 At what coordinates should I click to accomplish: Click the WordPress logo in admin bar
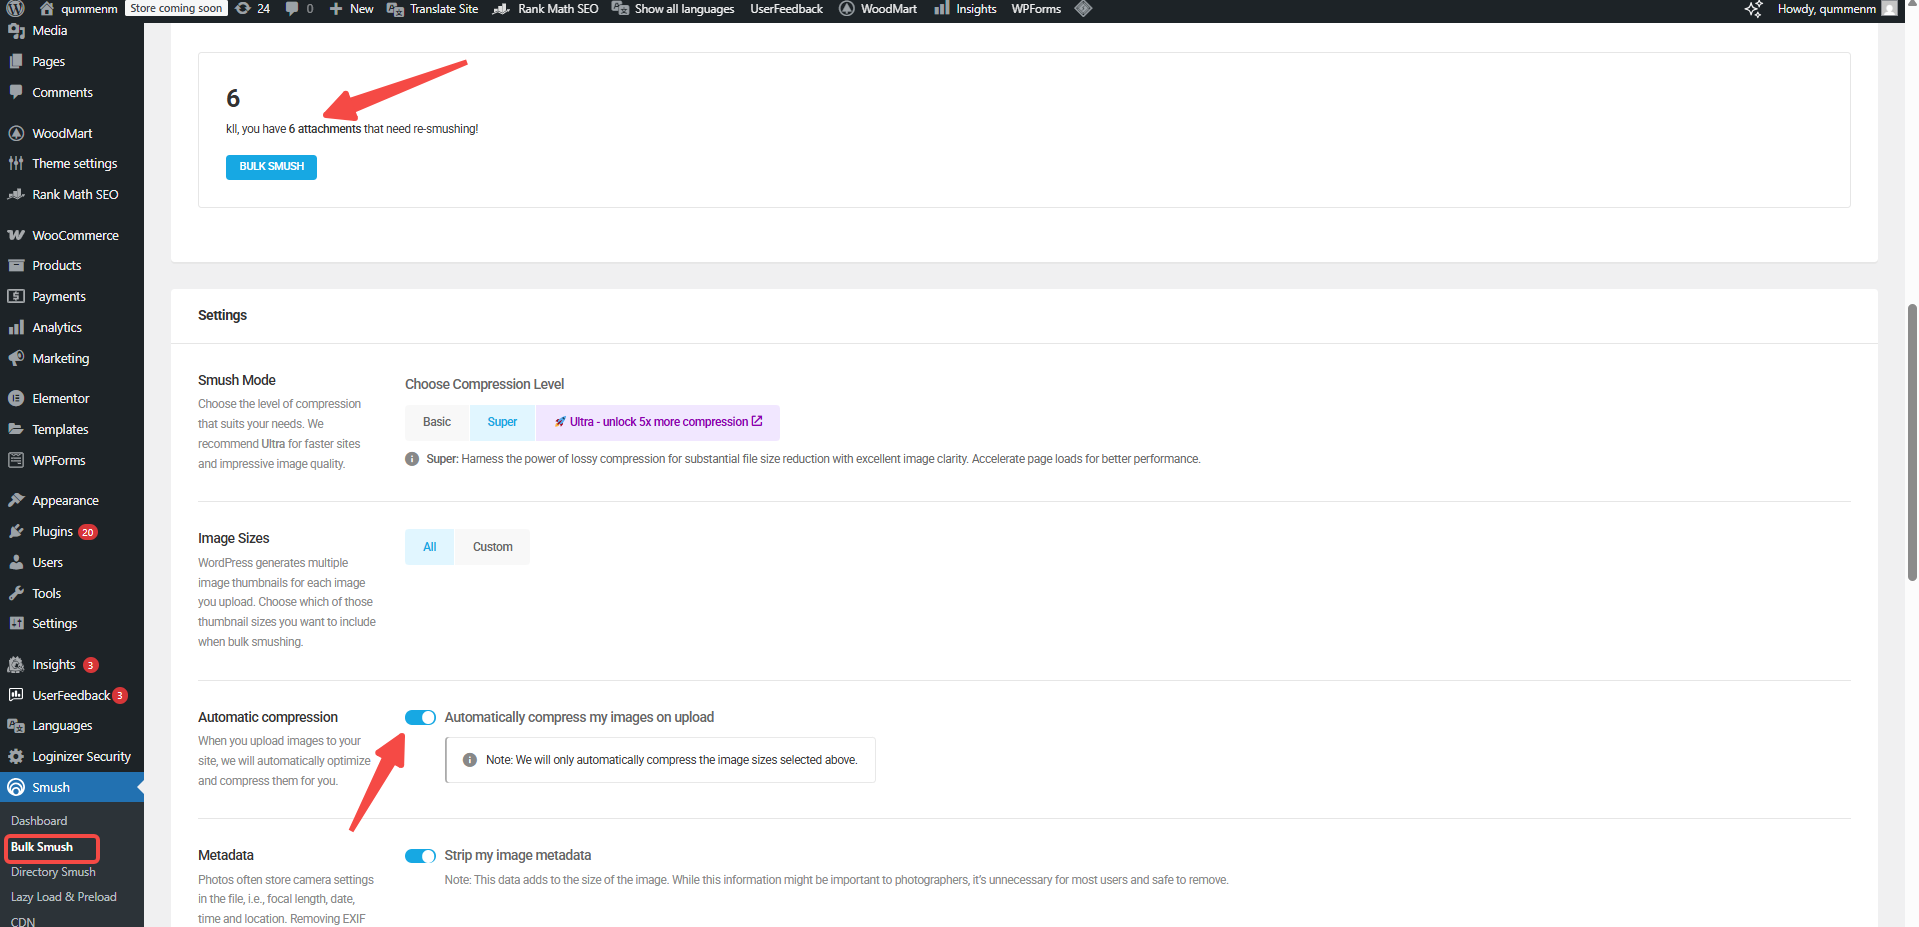coord(14,9)
